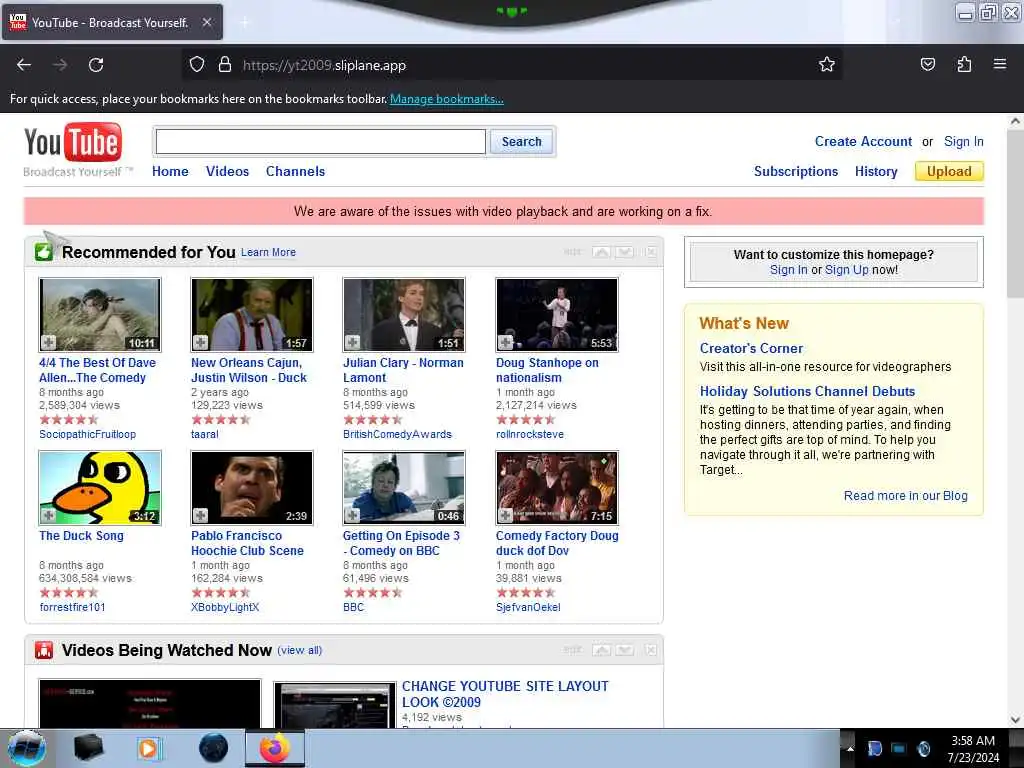This screenshot has height=768, width=1024.
Task: Open the Home navigation item
Action: [x=170, y=171]
